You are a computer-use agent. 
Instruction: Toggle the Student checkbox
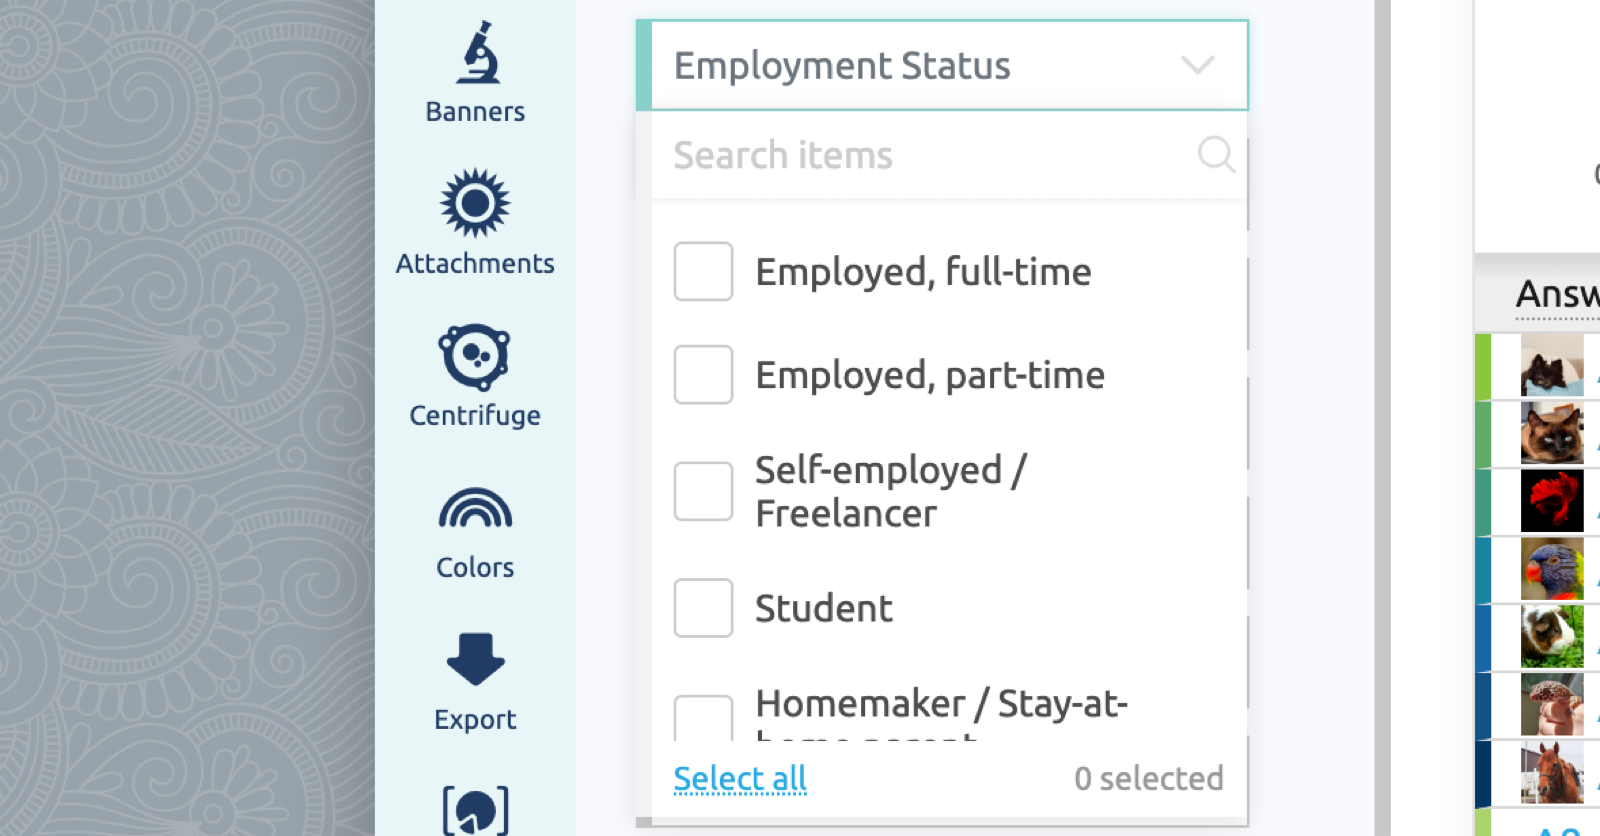(703, 608)
